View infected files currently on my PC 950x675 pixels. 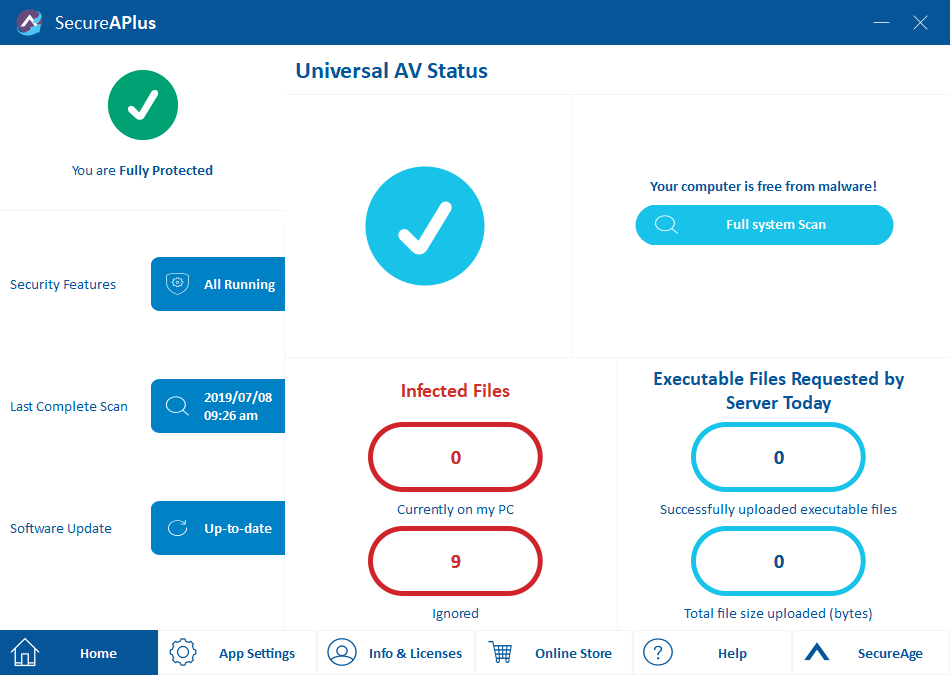[455, 458]
